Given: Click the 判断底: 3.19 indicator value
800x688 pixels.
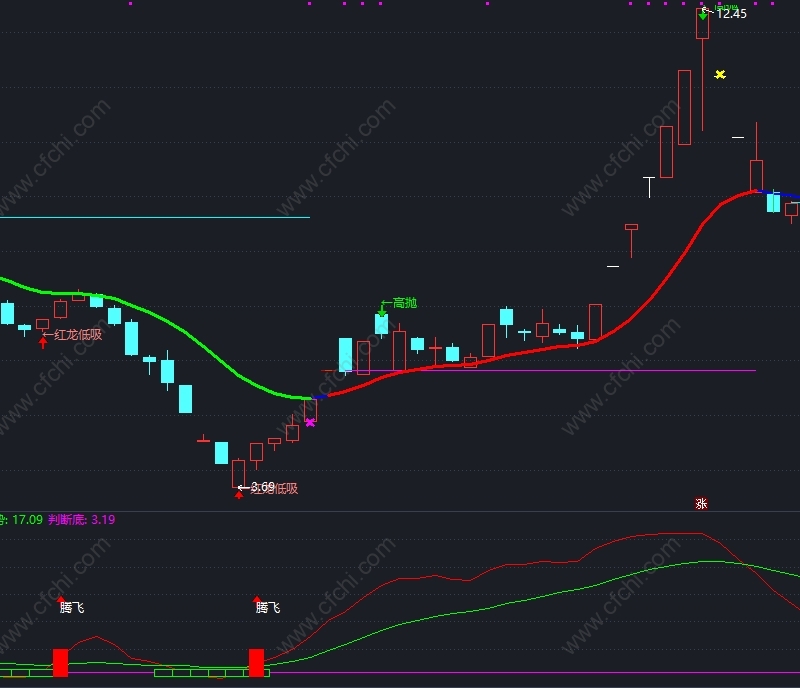Looking at the screenshot, I should click(x=82, y=520).
